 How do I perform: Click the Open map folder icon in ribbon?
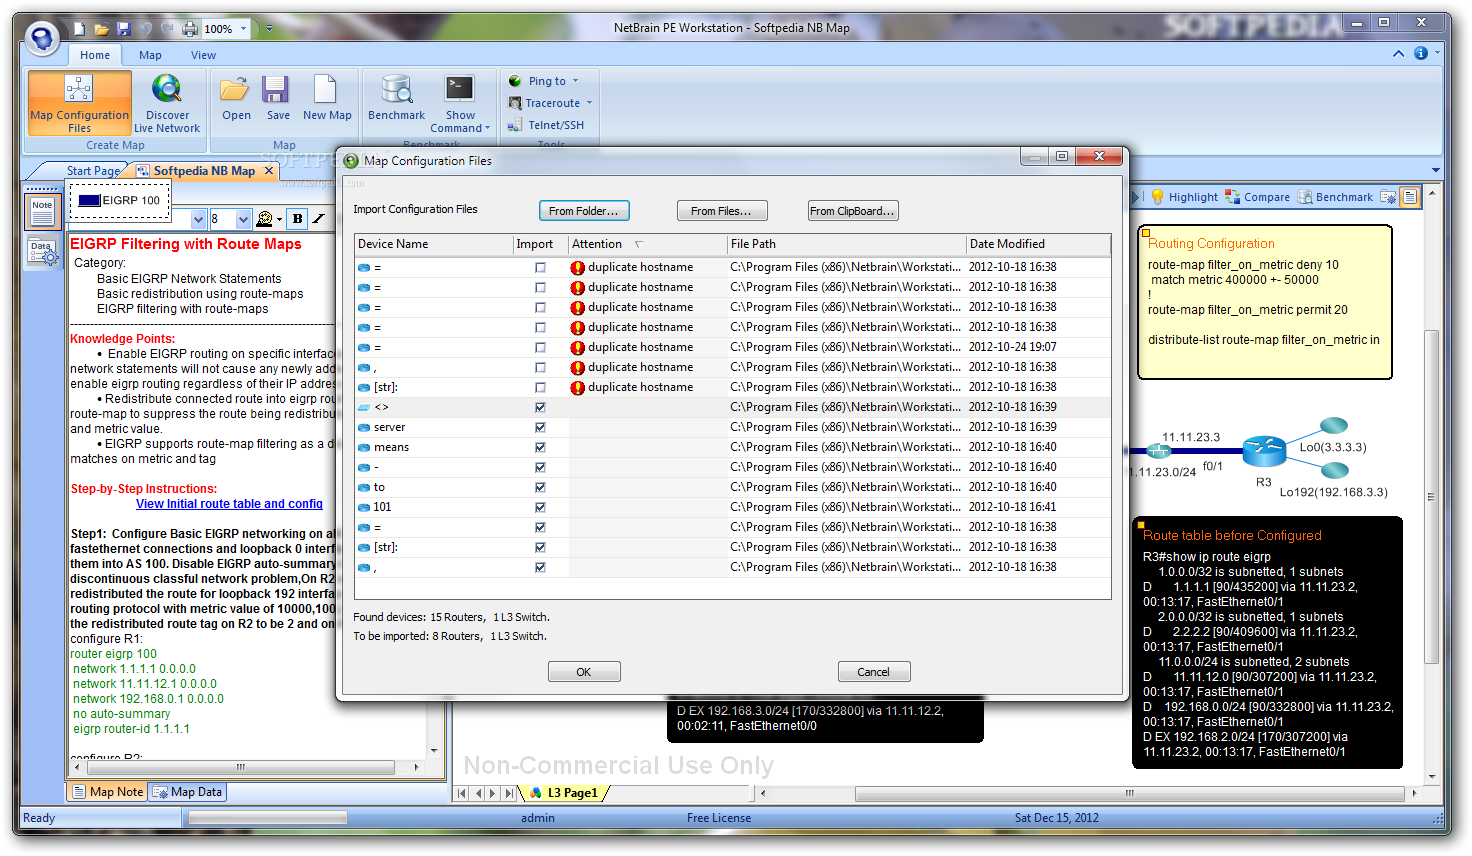235,90
